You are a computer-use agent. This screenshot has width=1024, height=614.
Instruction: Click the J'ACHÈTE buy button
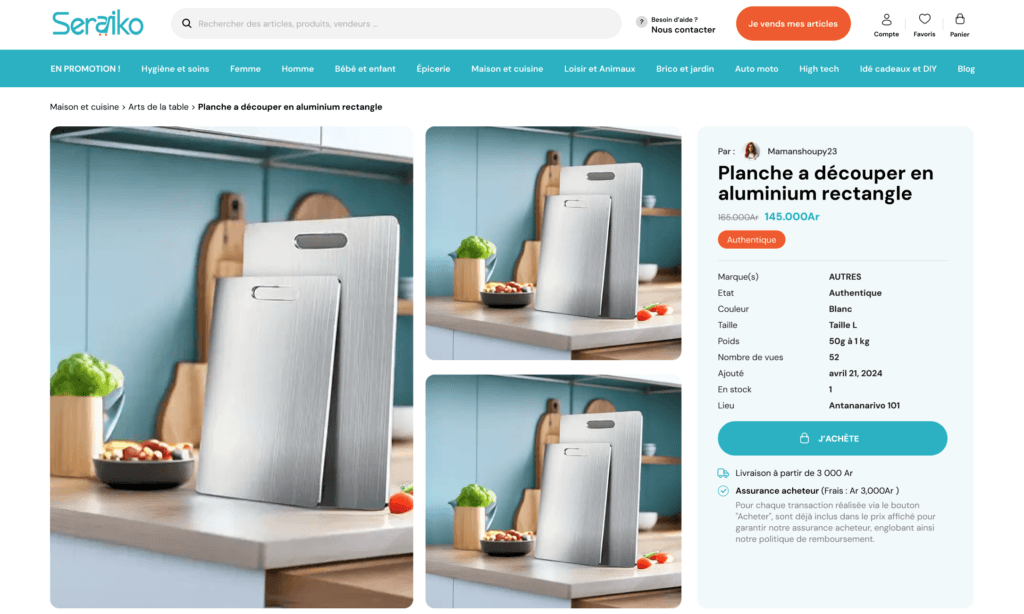click(x=832, y=438)
